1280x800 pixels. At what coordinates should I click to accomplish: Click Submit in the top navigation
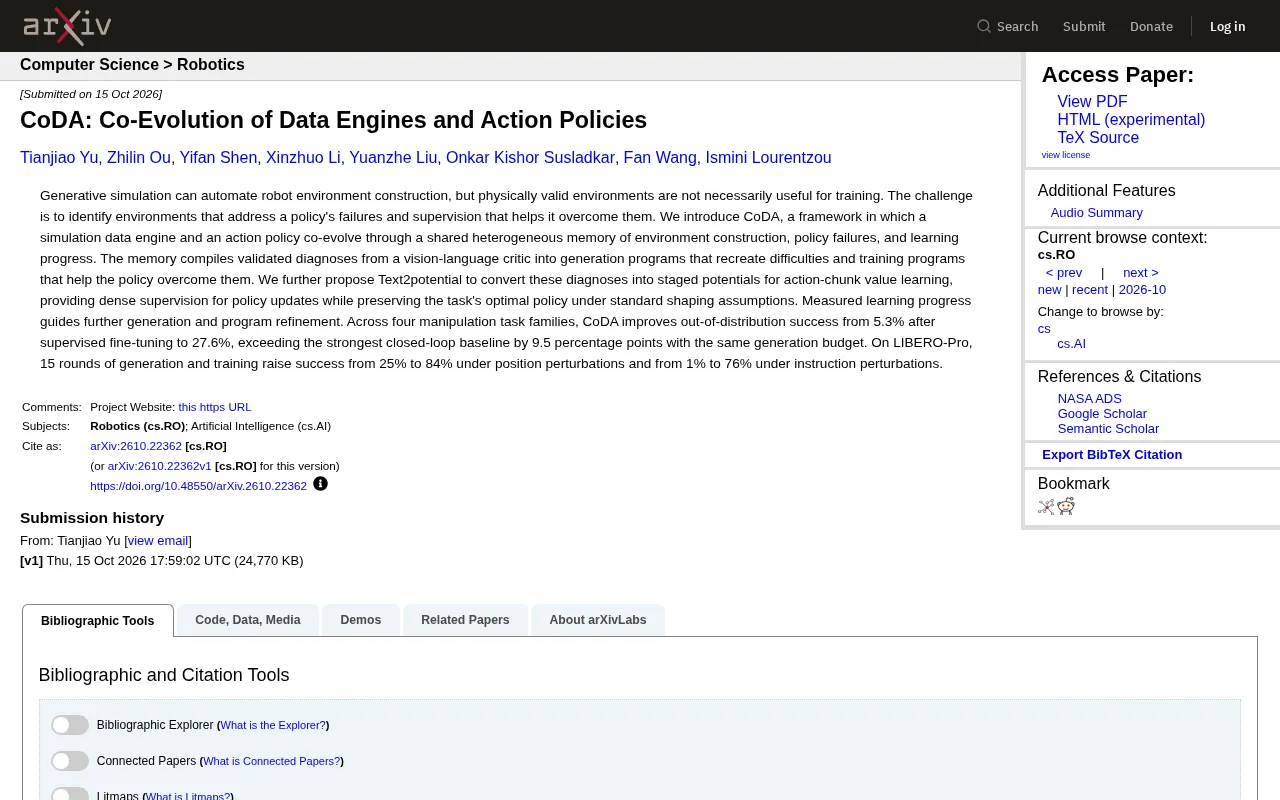coord(1084,26)
